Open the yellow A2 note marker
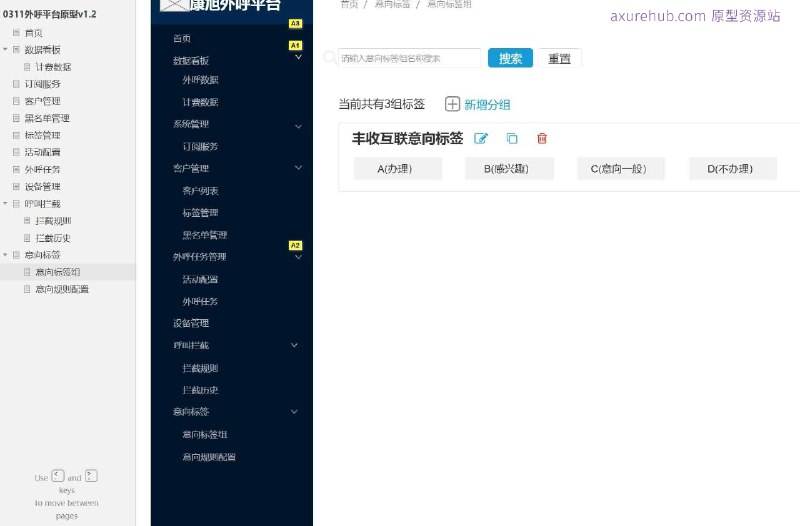The height and width of the screenshot is (526, 800). [295, 245]
